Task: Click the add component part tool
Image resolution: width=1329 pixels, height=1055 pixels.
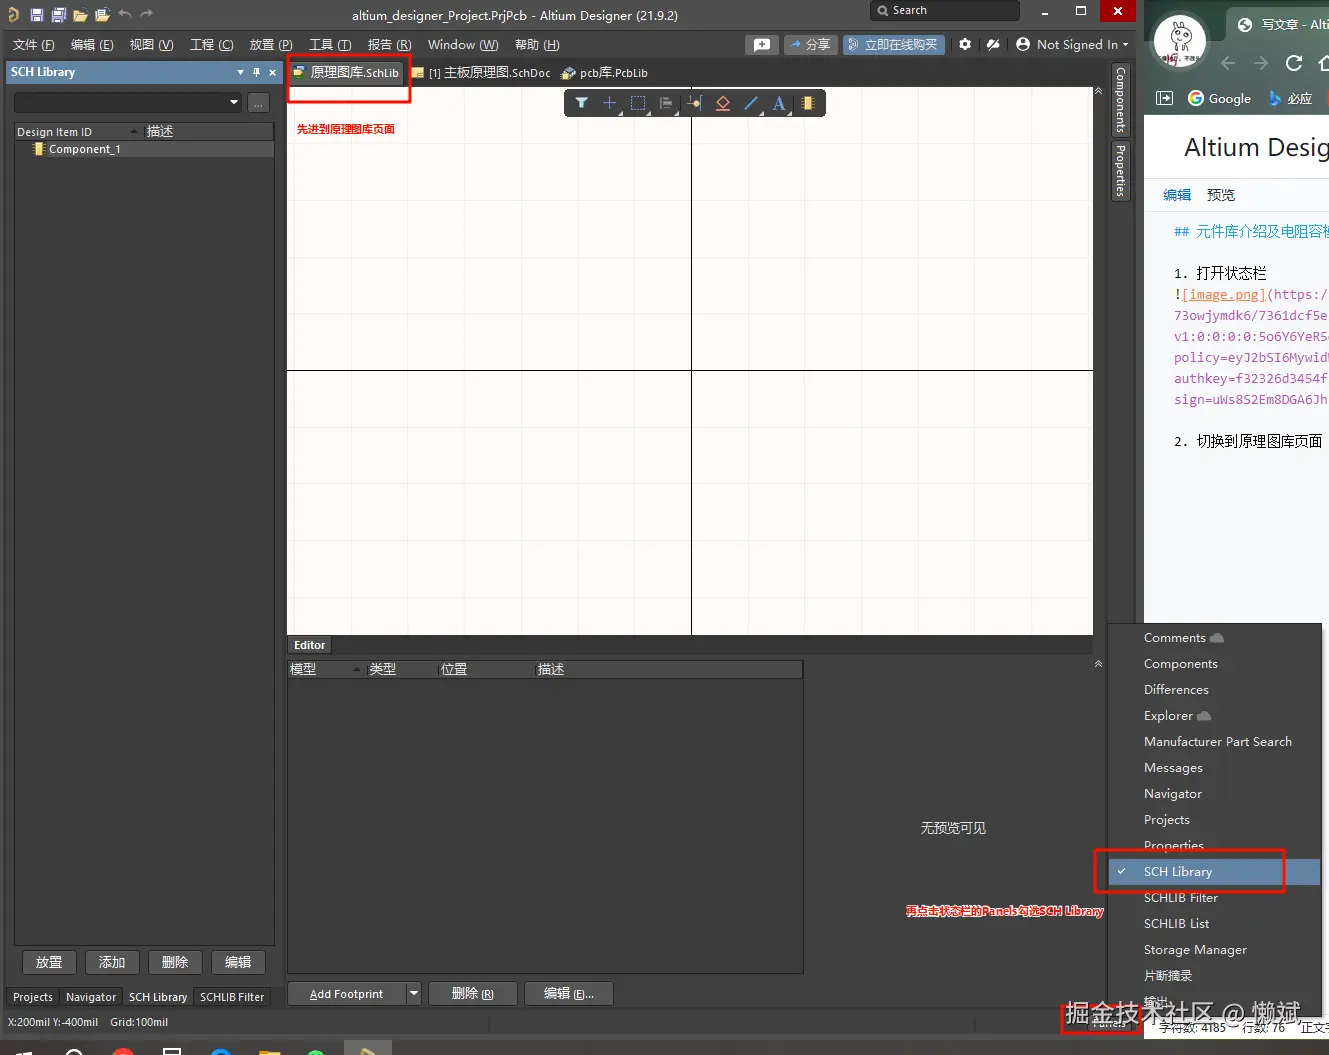Action: [x=808, y=103]
